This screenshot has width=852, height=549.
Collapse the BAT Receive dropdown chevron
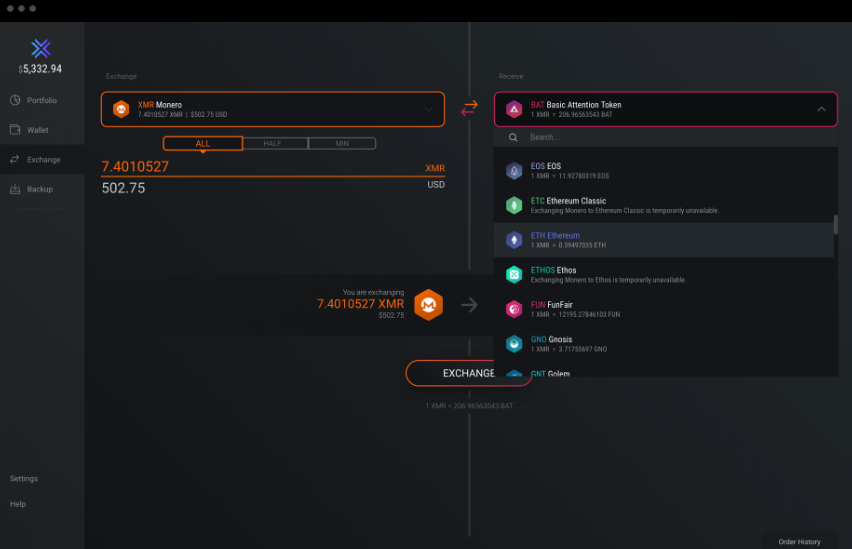click(822, 109)
